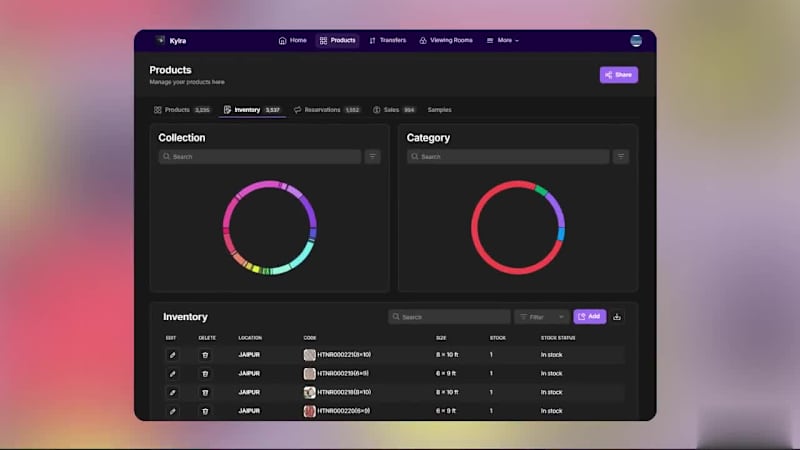Screen dimensions: 800x450
Task: Click the code text HTNR000220
Action: [x=343, y=411]
